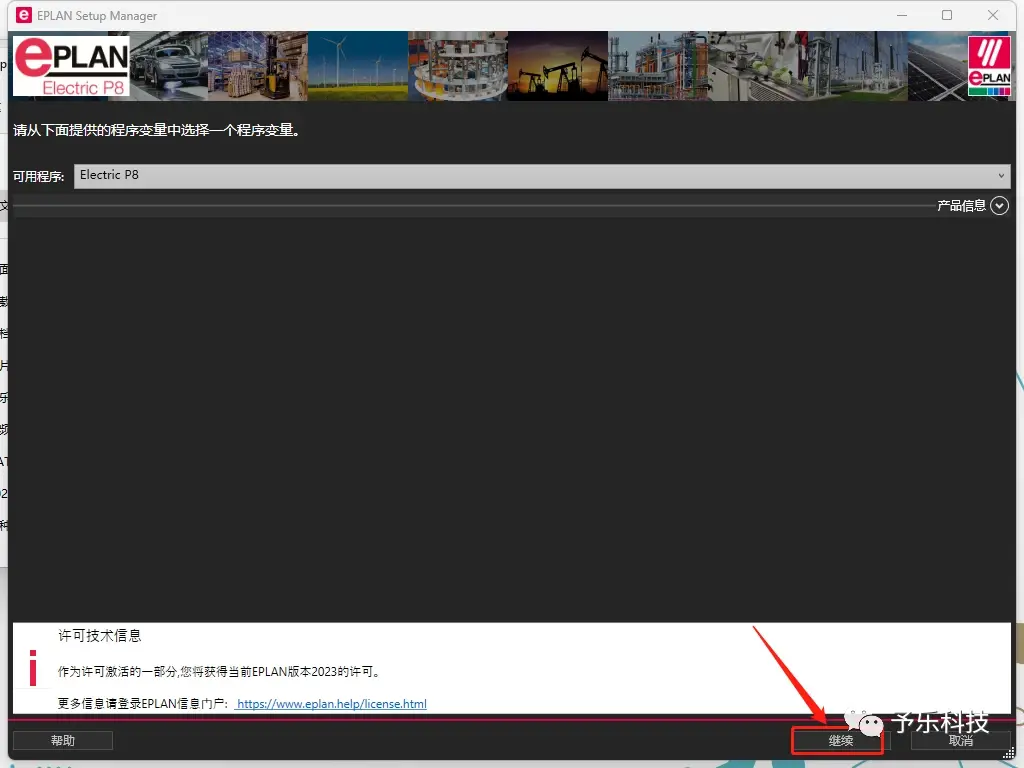
Task: Minimize the EPLAN Setup Manager window
Action: [x=902, y=15]
